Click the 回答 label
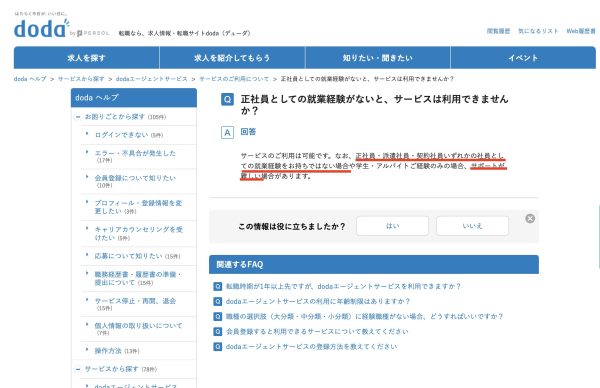The width and height of the screenshot is (600, 388). pyautogui.click(x=248, y=132)
